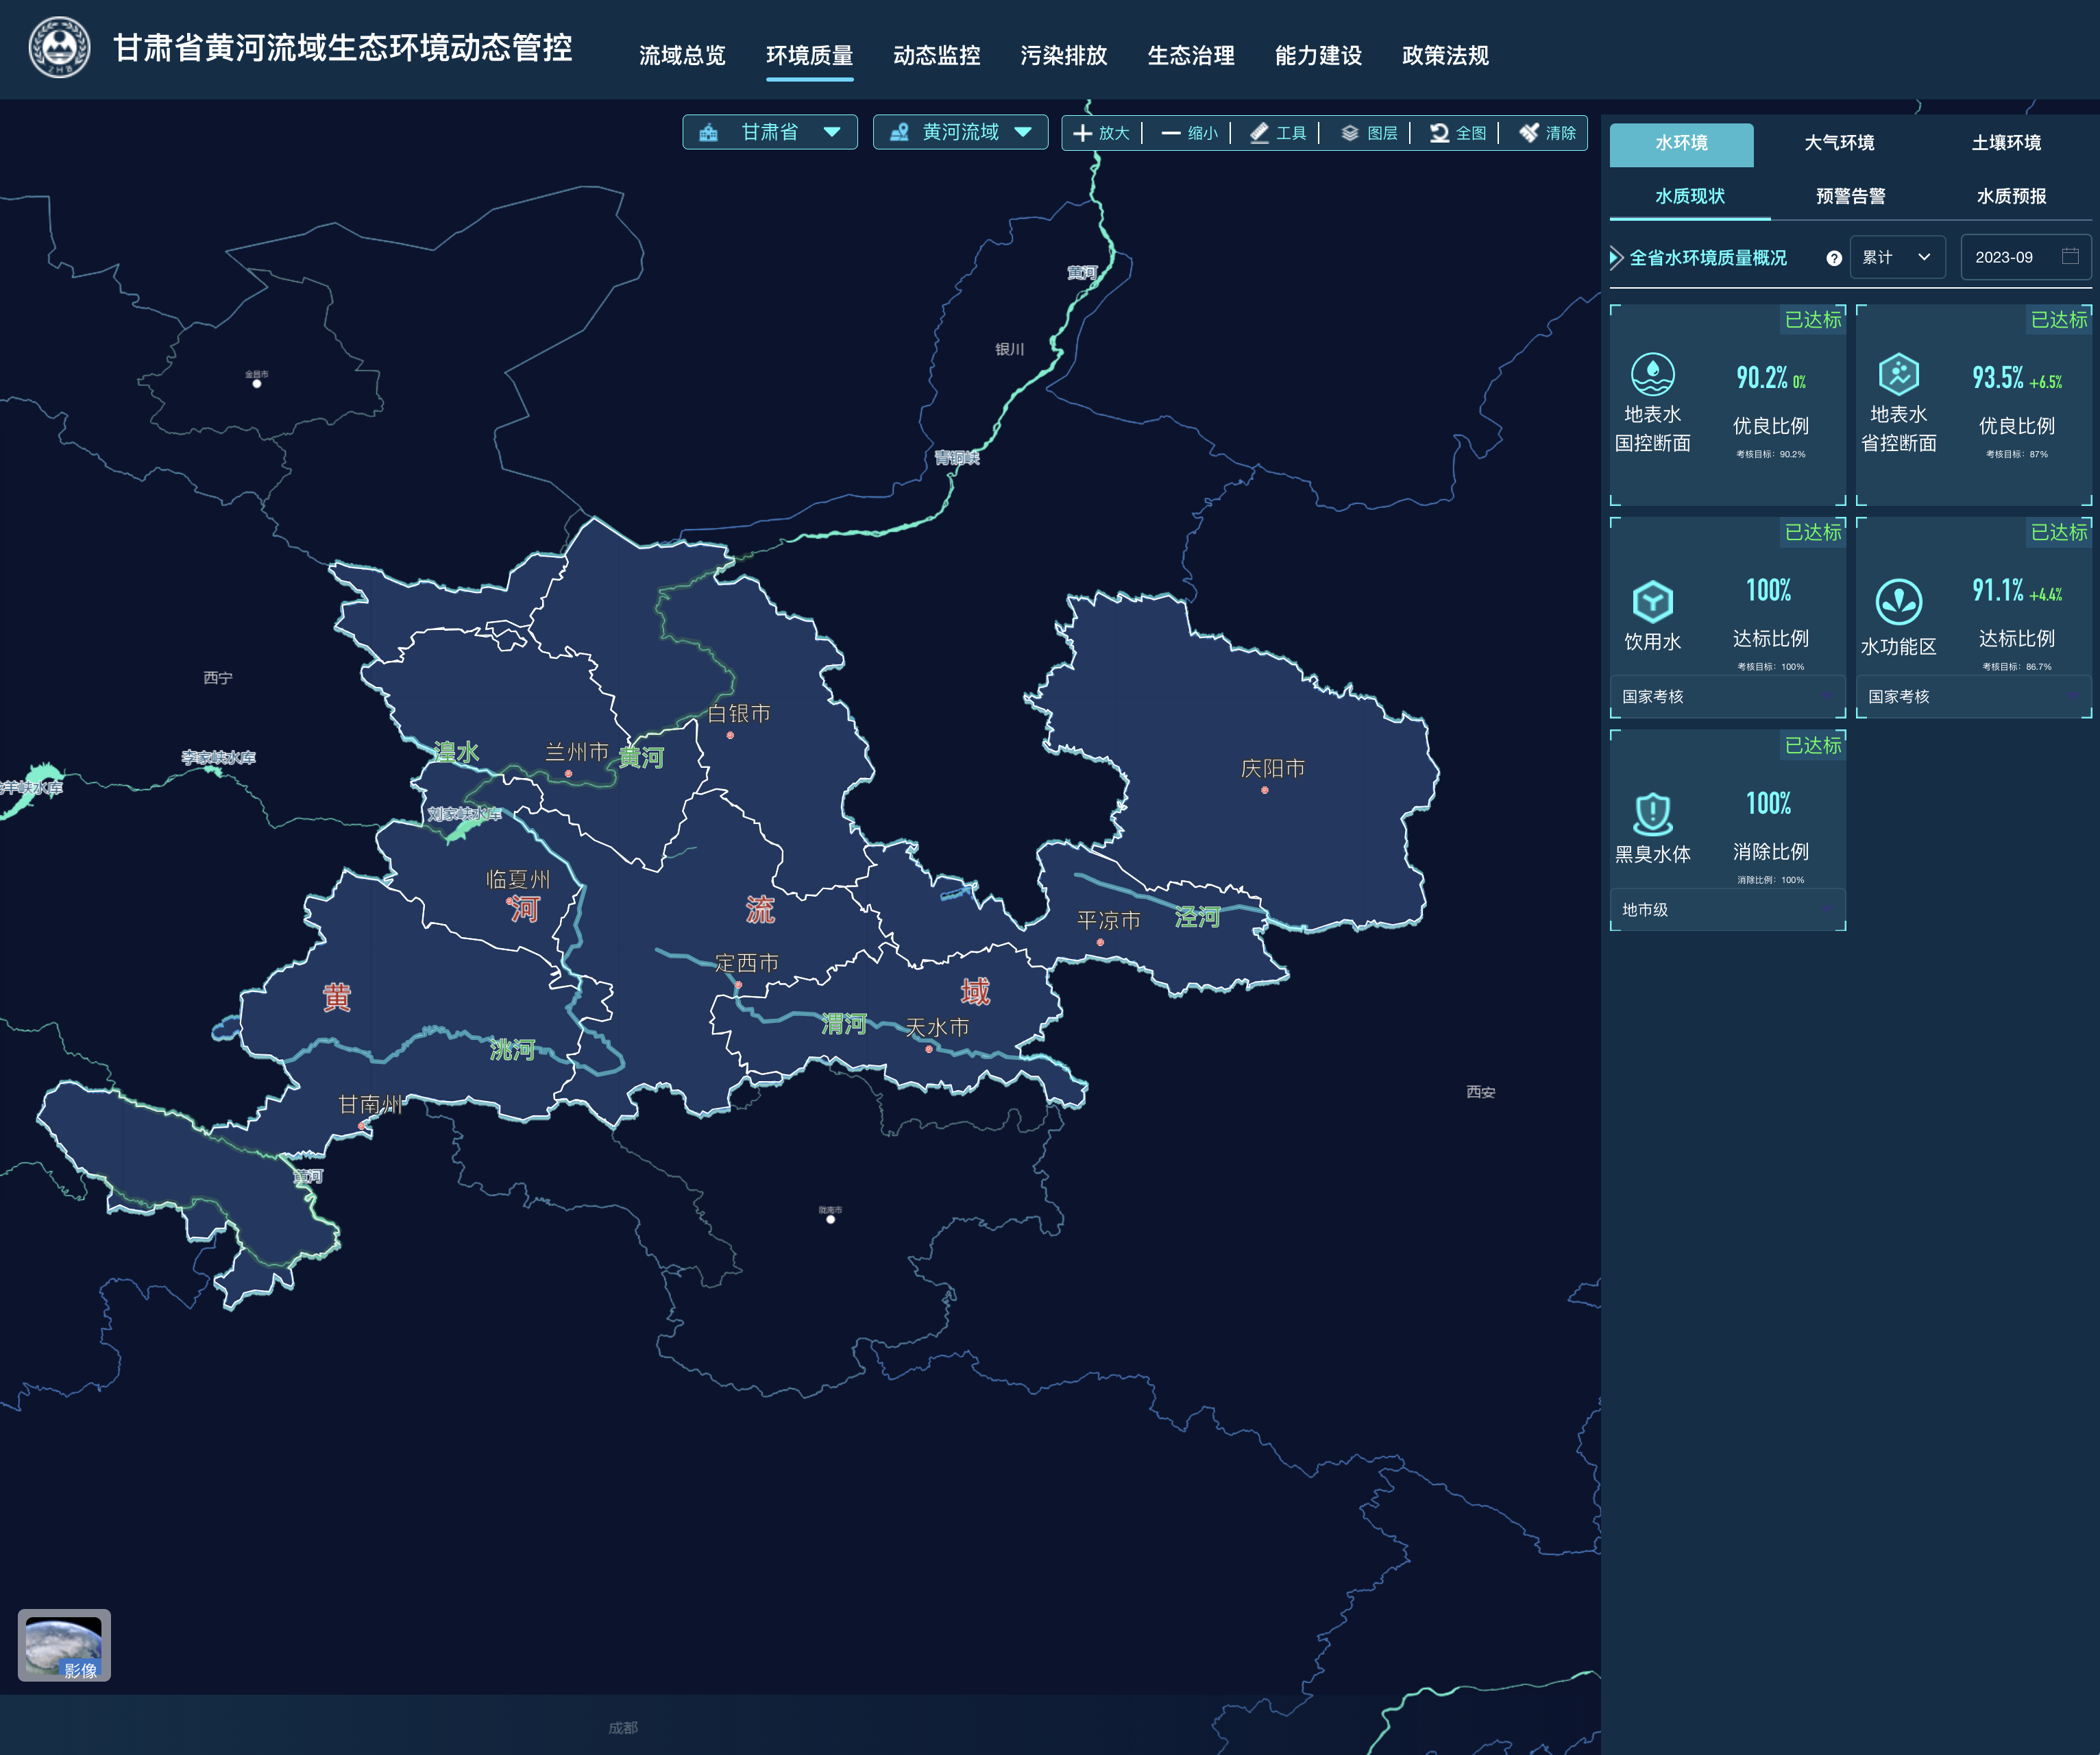
Task: Zoom in with the 放大 tool
Action: [1101, 132]
